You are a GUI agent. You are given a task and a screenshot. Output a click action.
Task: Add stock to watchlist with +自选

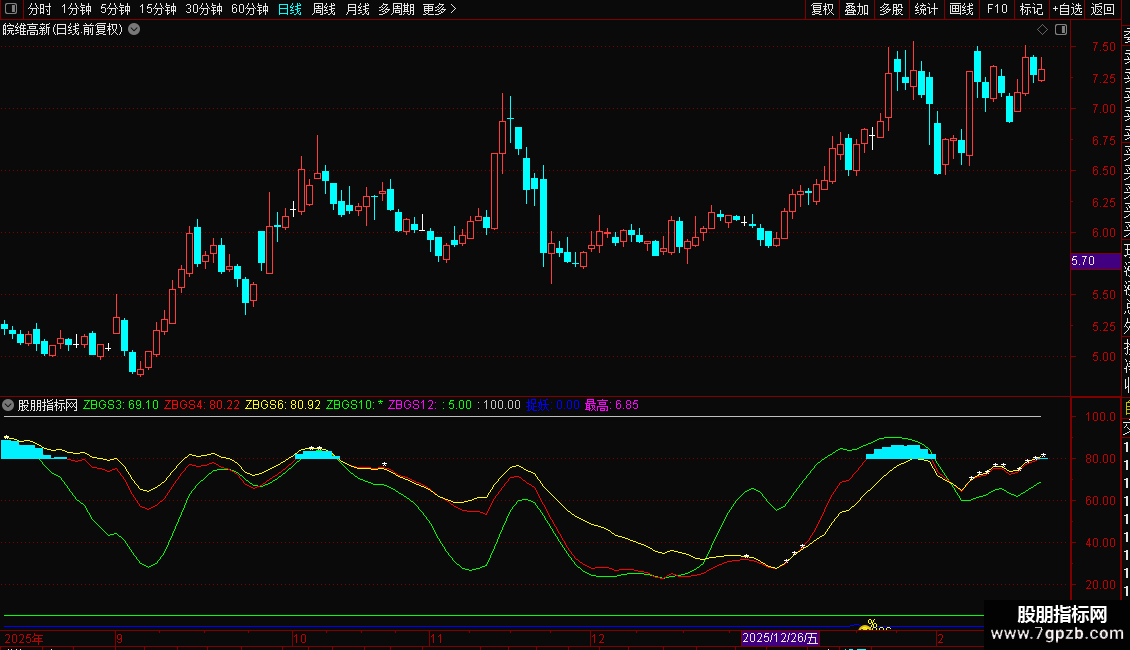click(1067, 10)
